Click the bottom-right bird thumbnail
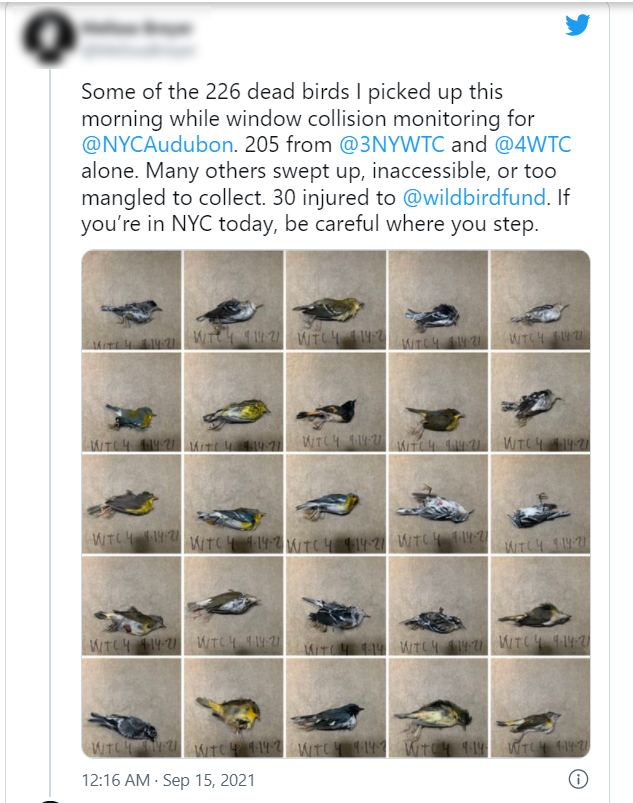Image resolution: width=633 pixels, height=803 pixels. [540, 708]
